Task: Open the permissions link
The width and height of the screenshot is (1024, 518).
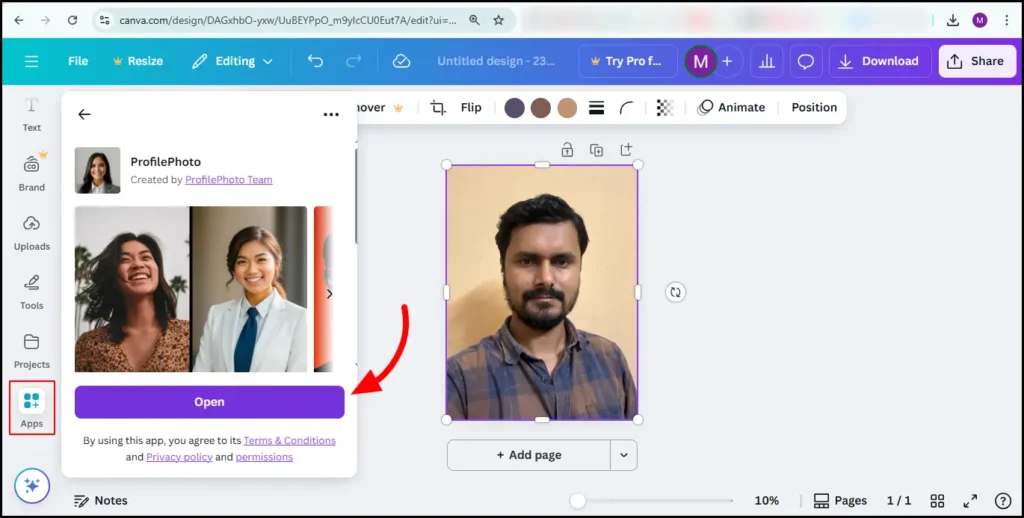Action: pyautogui.click(x=264, y=457)
